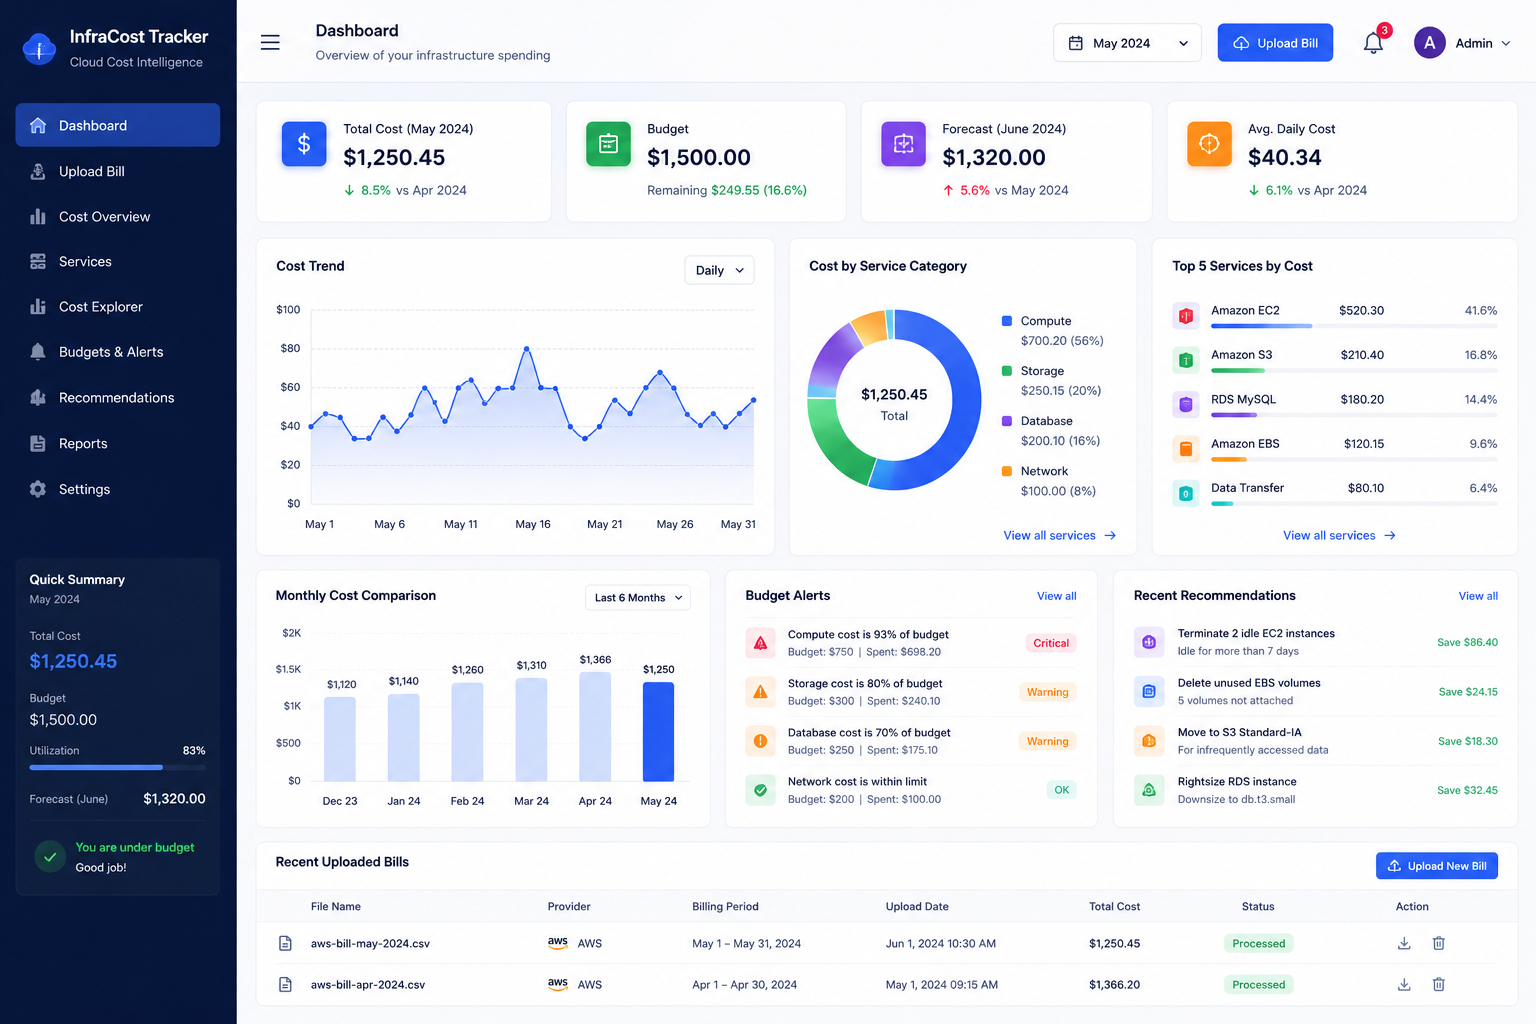1536x1024 pixels.
Task: Click the Avg. Daily Cost icon
Action: (1209, 144)
